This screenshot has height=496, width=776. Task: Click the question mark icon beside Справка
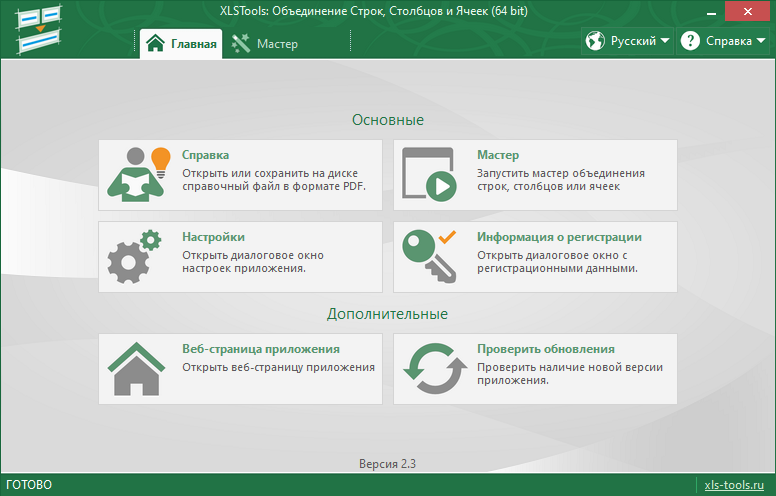pyautogui.click(x=690, y=41)
